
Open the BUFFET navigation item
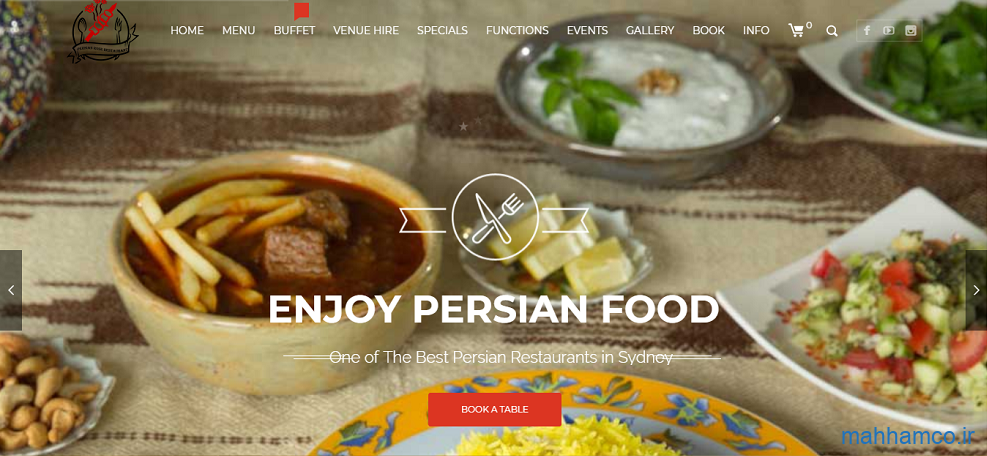(295, 30)
